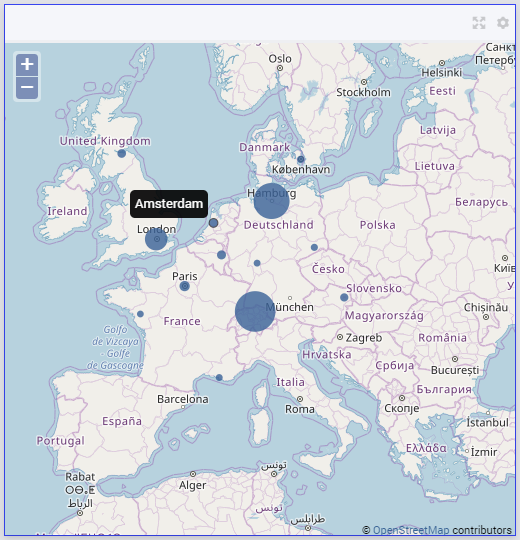Screen dimensions: 520x540
Task: Click the România country label
Action: tap(443, 338)
